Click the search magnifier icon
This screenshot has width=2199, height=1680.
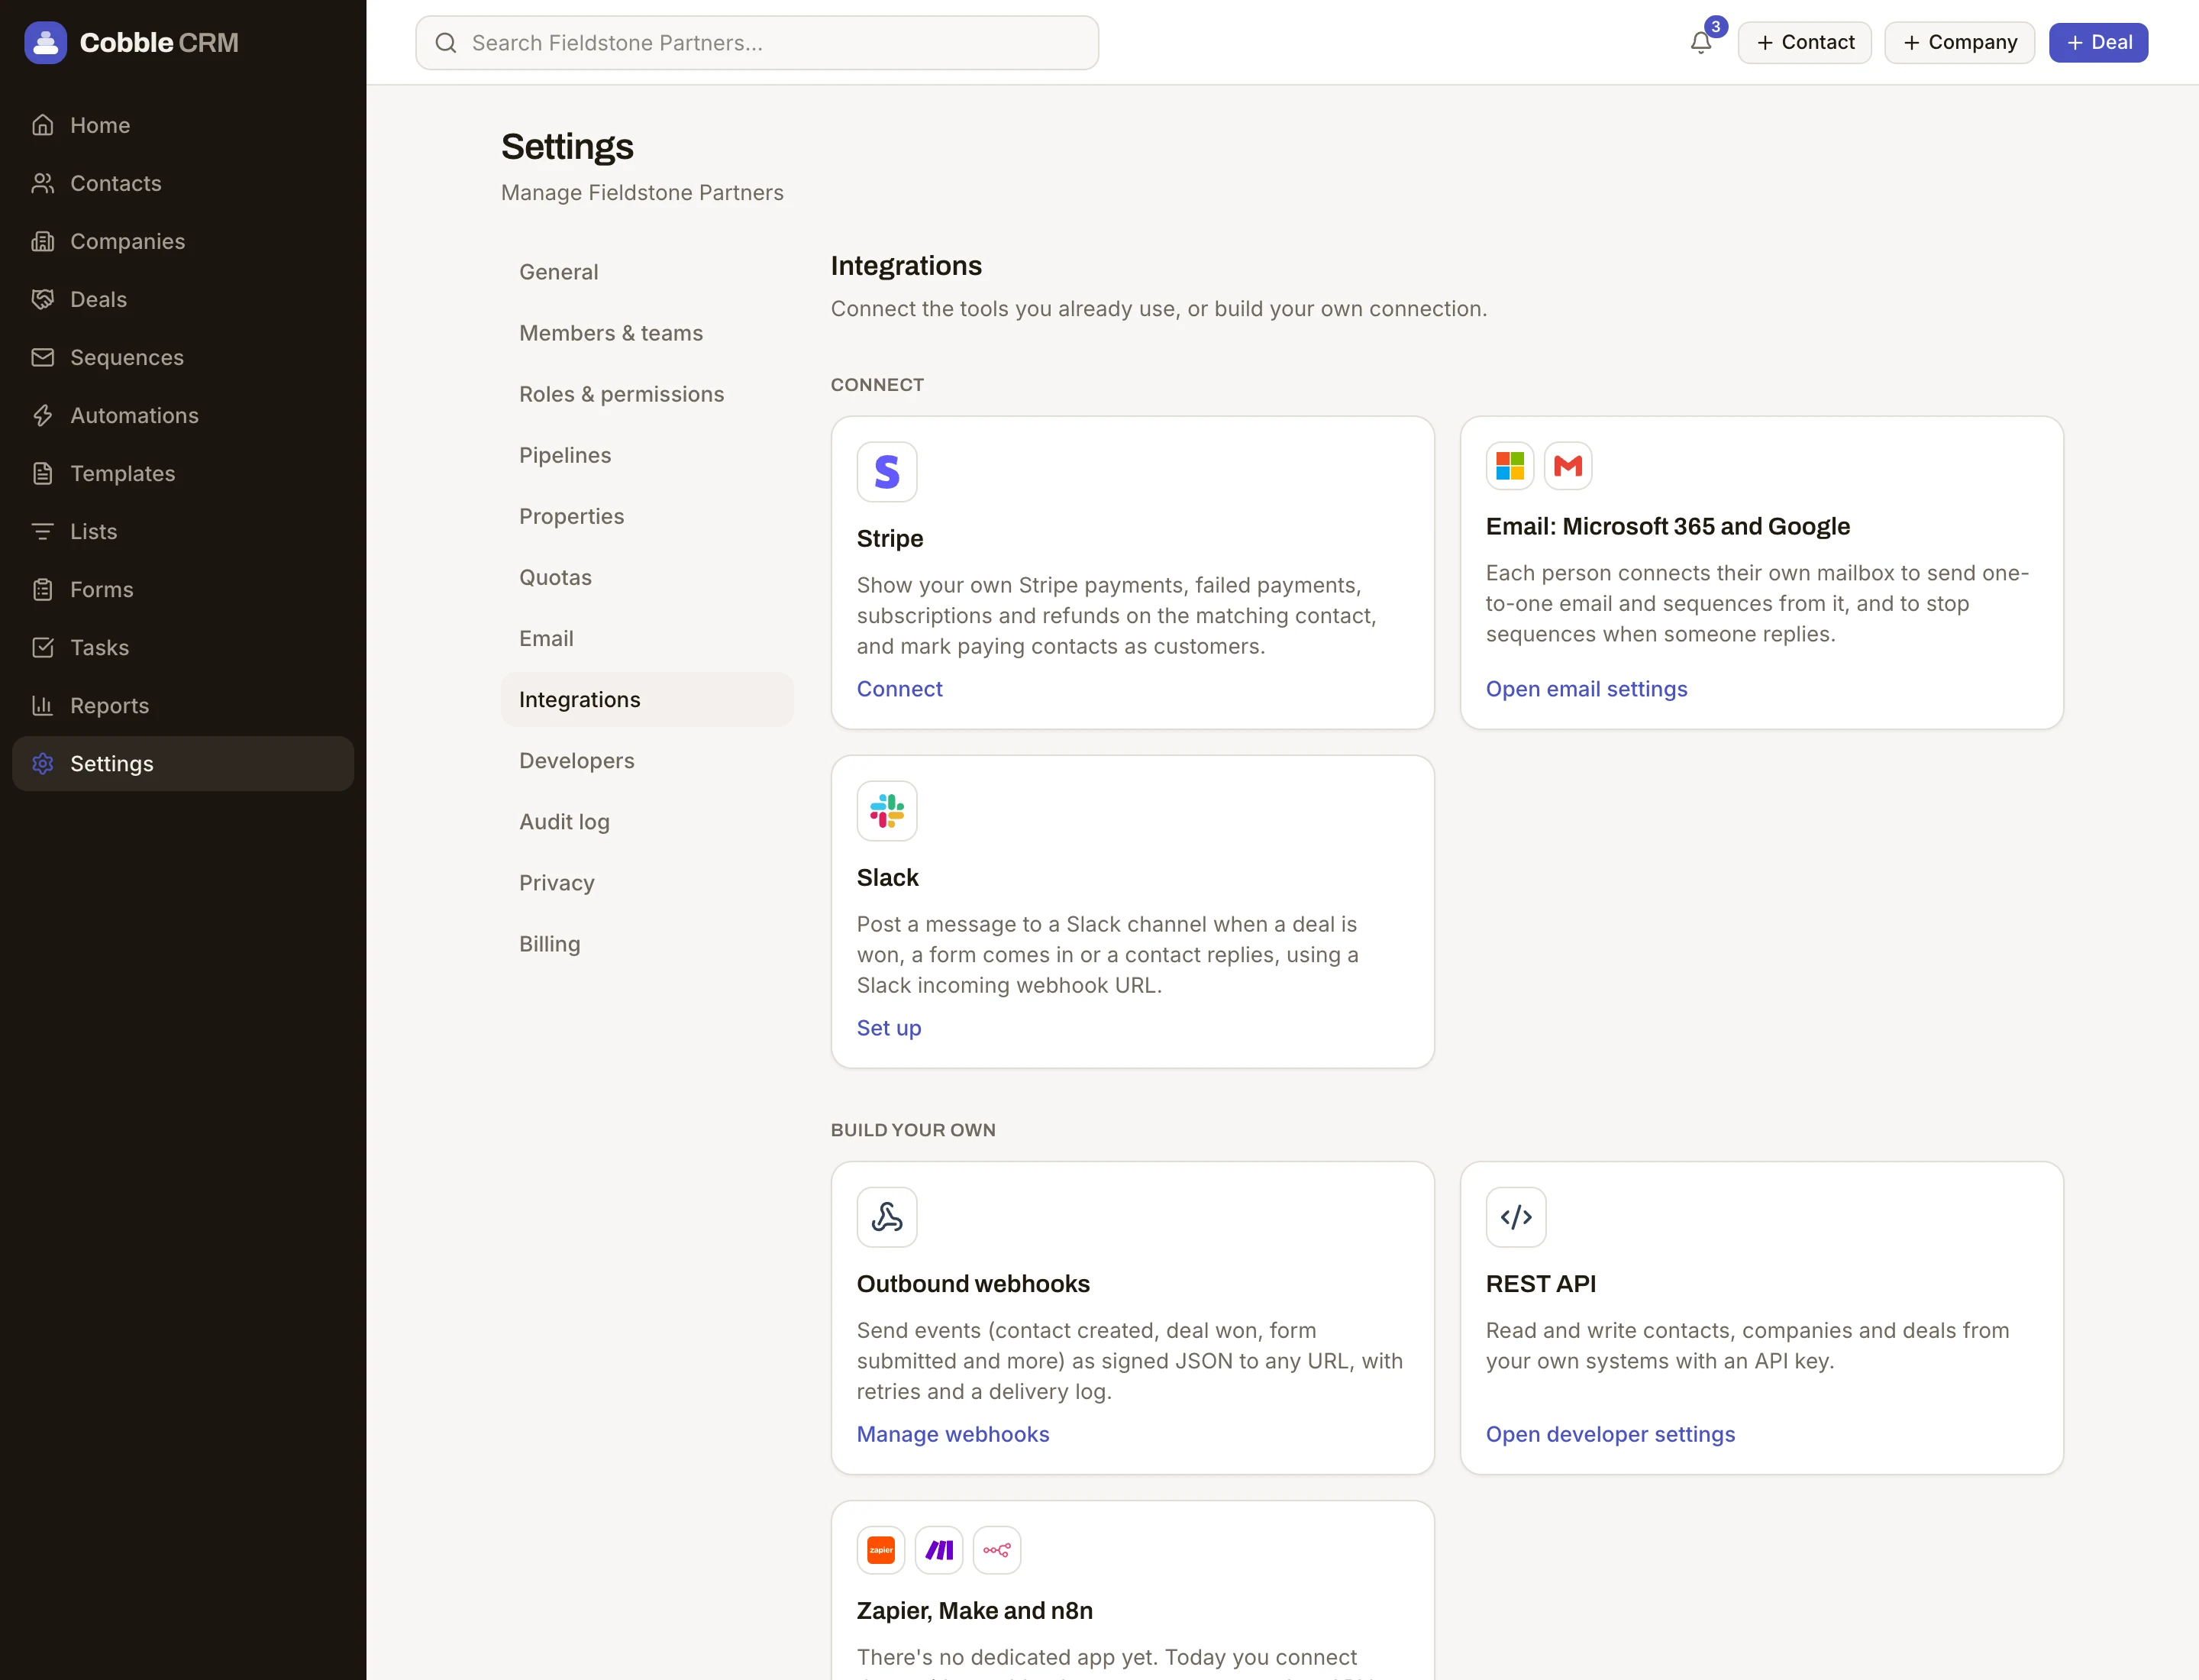pyautogui.click(x=446, y=43)
